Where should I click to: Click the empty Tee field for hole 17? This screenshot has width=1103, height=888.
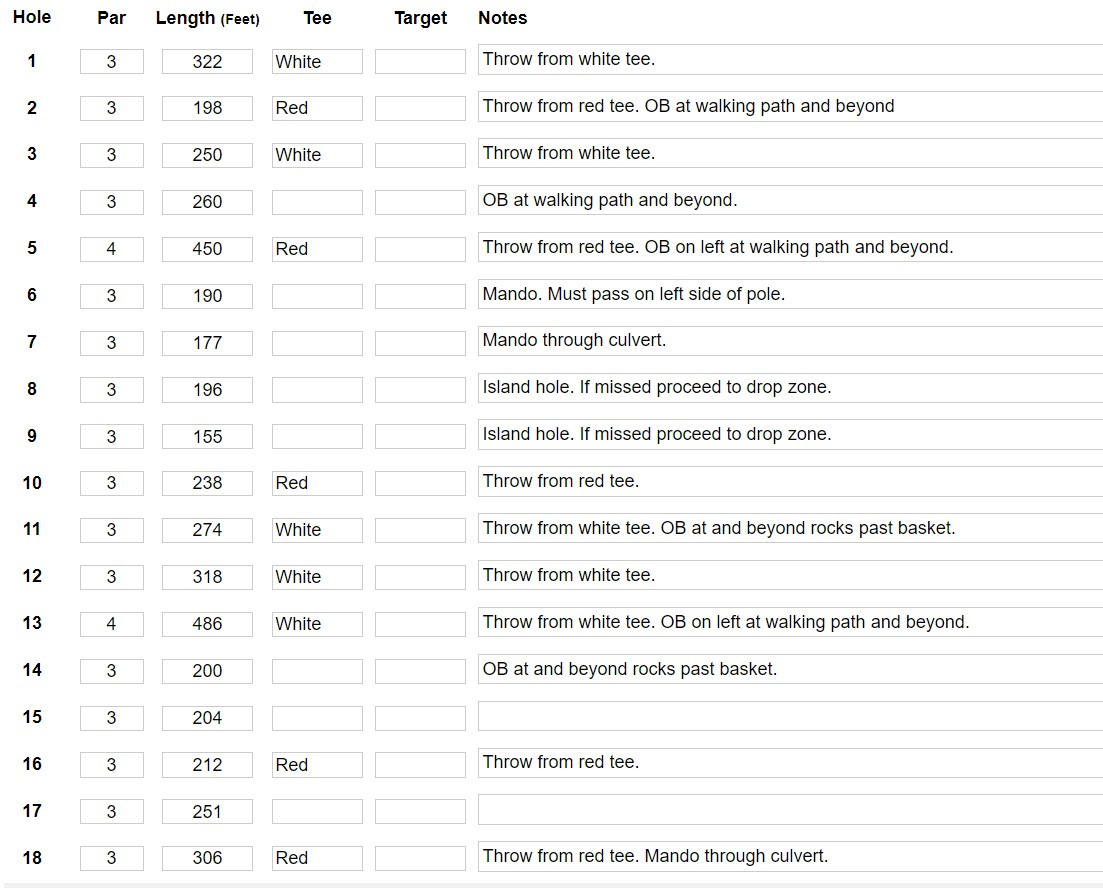coord(317,811)
